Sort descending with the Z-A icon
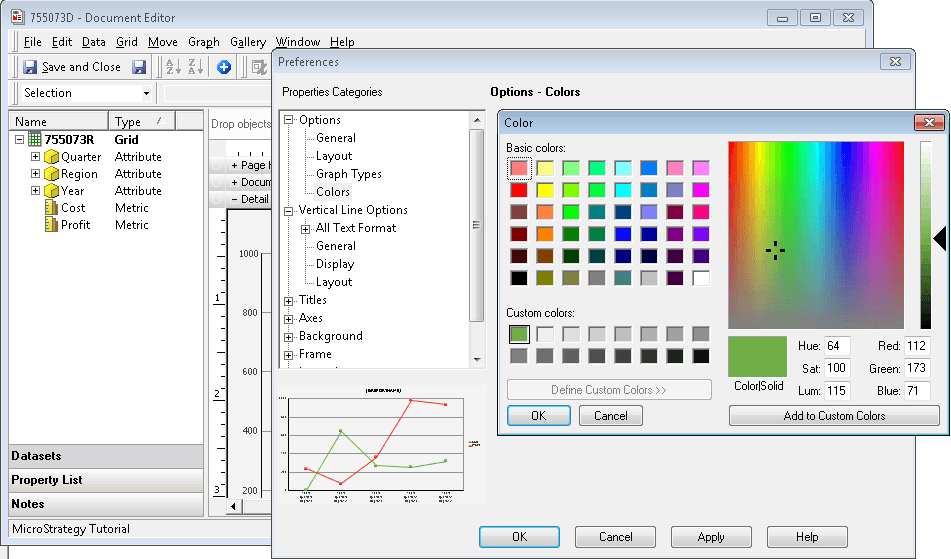 click(195, 67)
